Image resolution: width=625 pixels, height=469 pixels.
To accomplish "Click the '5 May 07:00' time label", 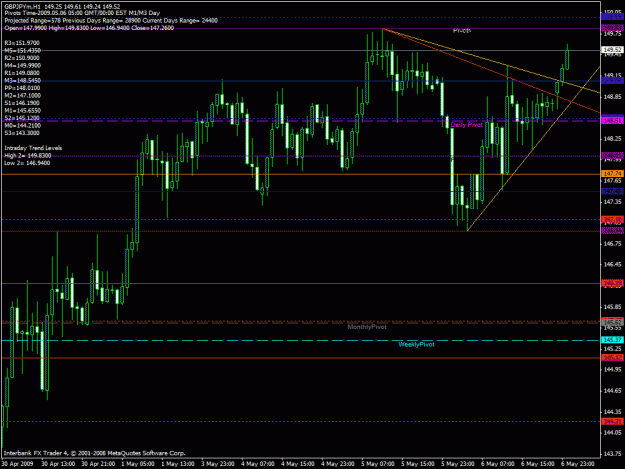I will point(378,464).
